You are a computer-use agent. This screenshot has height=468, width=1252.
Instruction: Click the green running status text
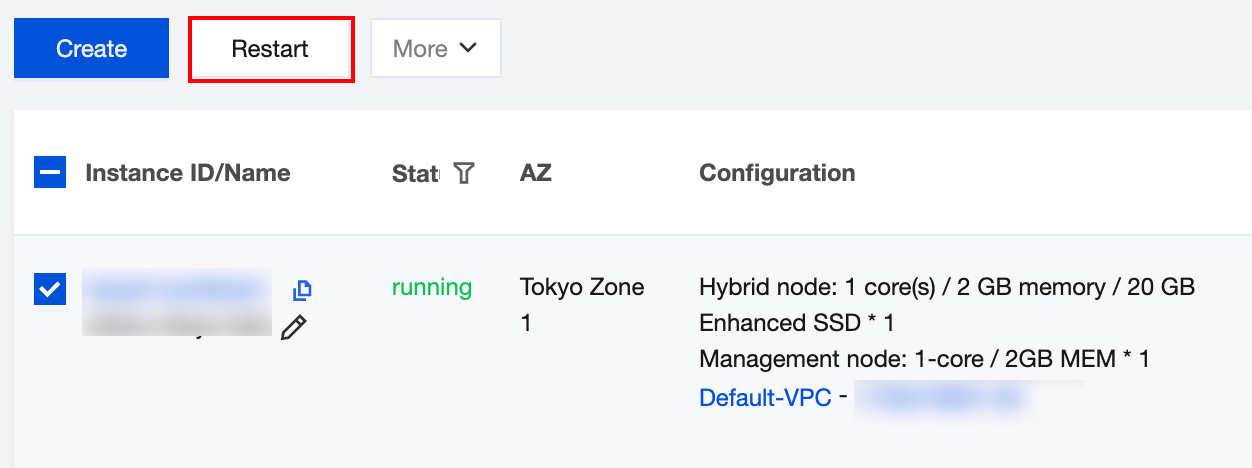click(432, 288)
